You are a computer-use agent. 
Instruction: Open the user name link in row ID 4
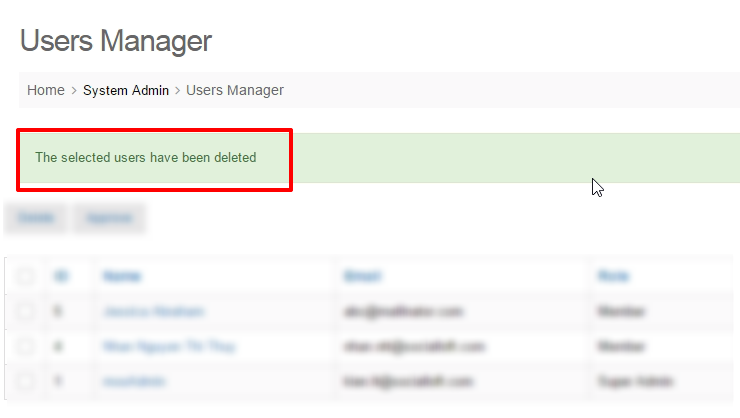(169, 347)
